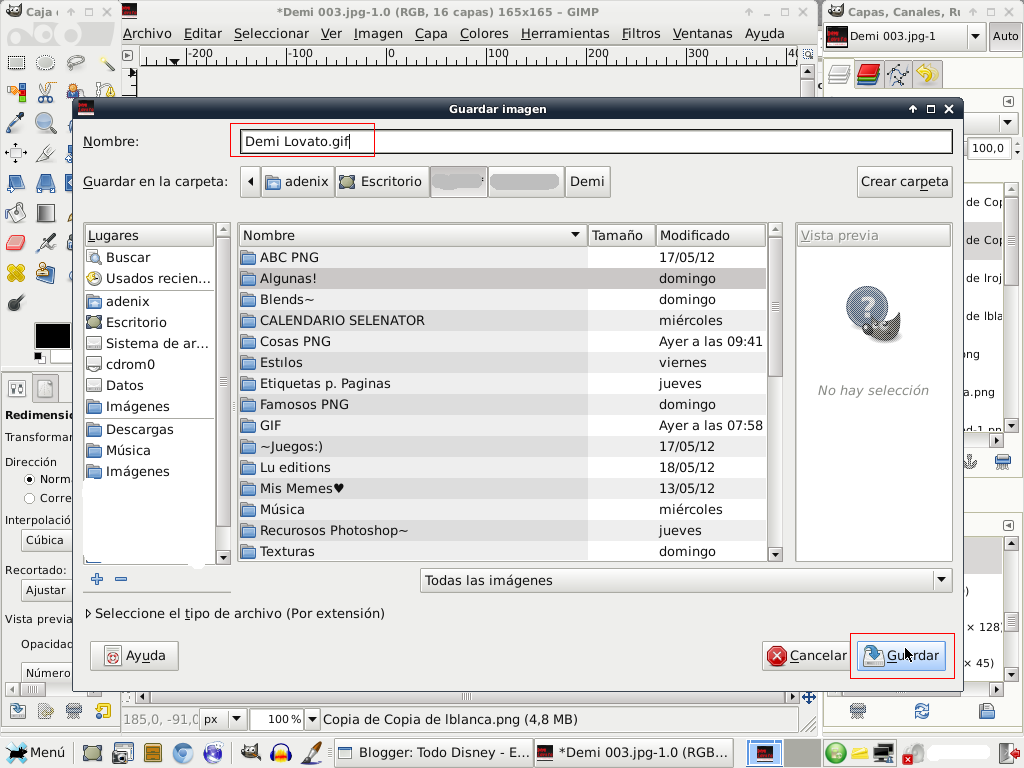Open the Layers tab icon

tap(839, 74)
